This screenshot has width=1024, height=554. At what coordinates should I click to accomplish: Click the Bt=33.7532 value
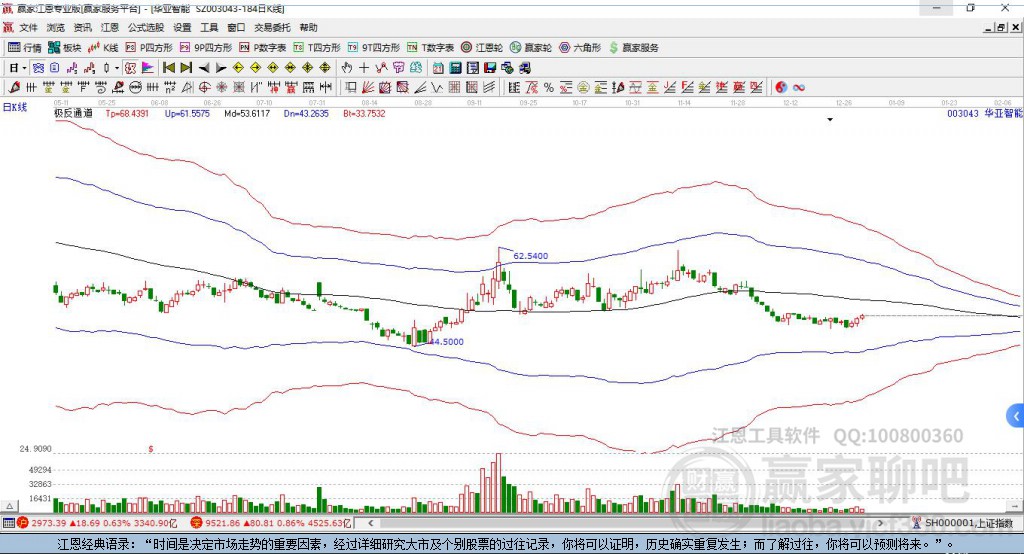coord(364,113)
